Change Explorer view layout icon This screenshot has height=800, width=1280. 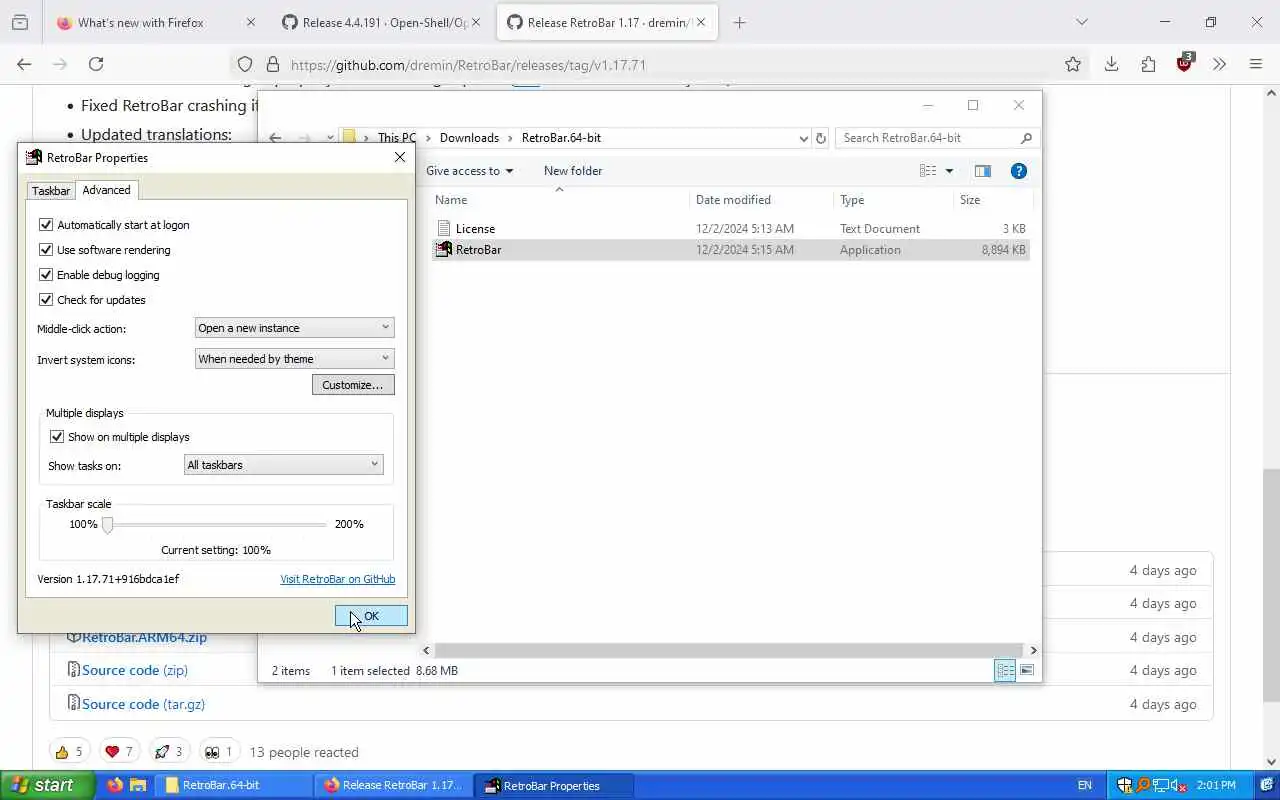[928, 171]
